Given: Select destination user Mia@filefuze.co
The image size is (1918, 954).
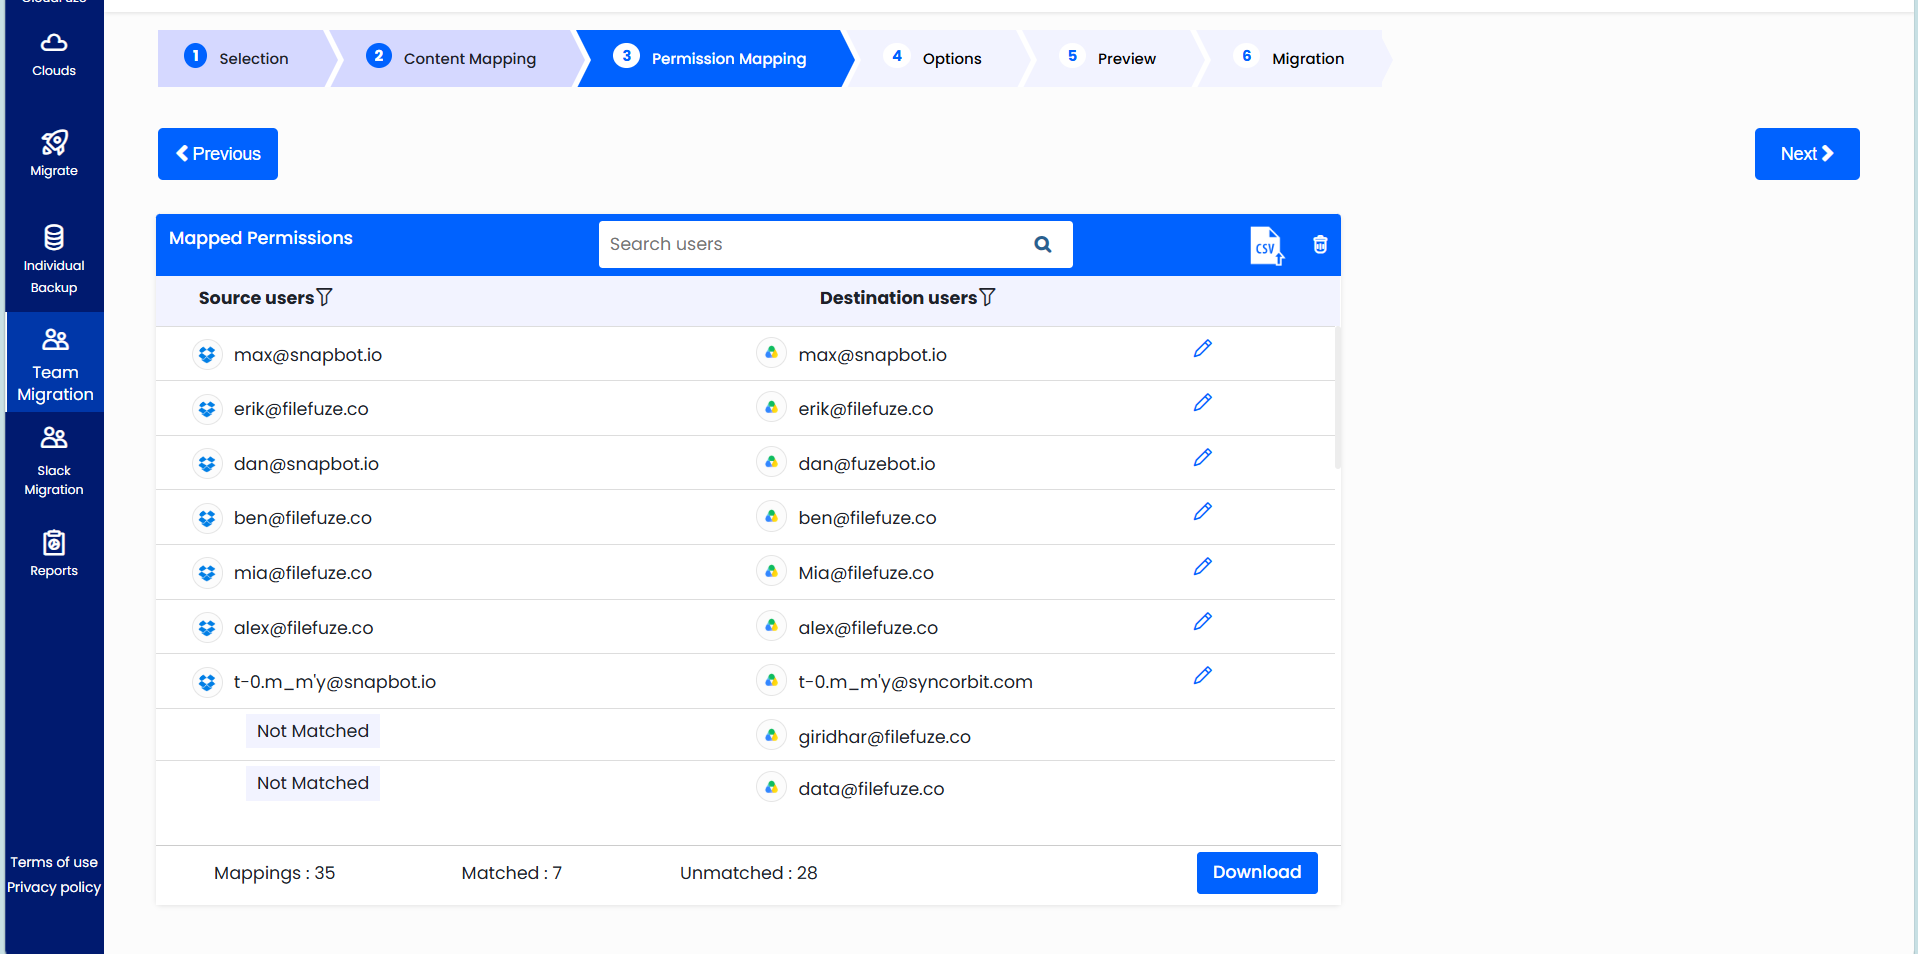Looking at the screenshot, I should click(866, 573).
